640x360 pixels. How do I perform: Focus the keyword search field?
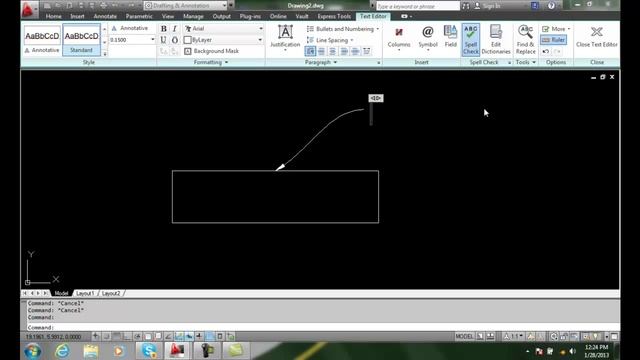(x=418, y=6)
